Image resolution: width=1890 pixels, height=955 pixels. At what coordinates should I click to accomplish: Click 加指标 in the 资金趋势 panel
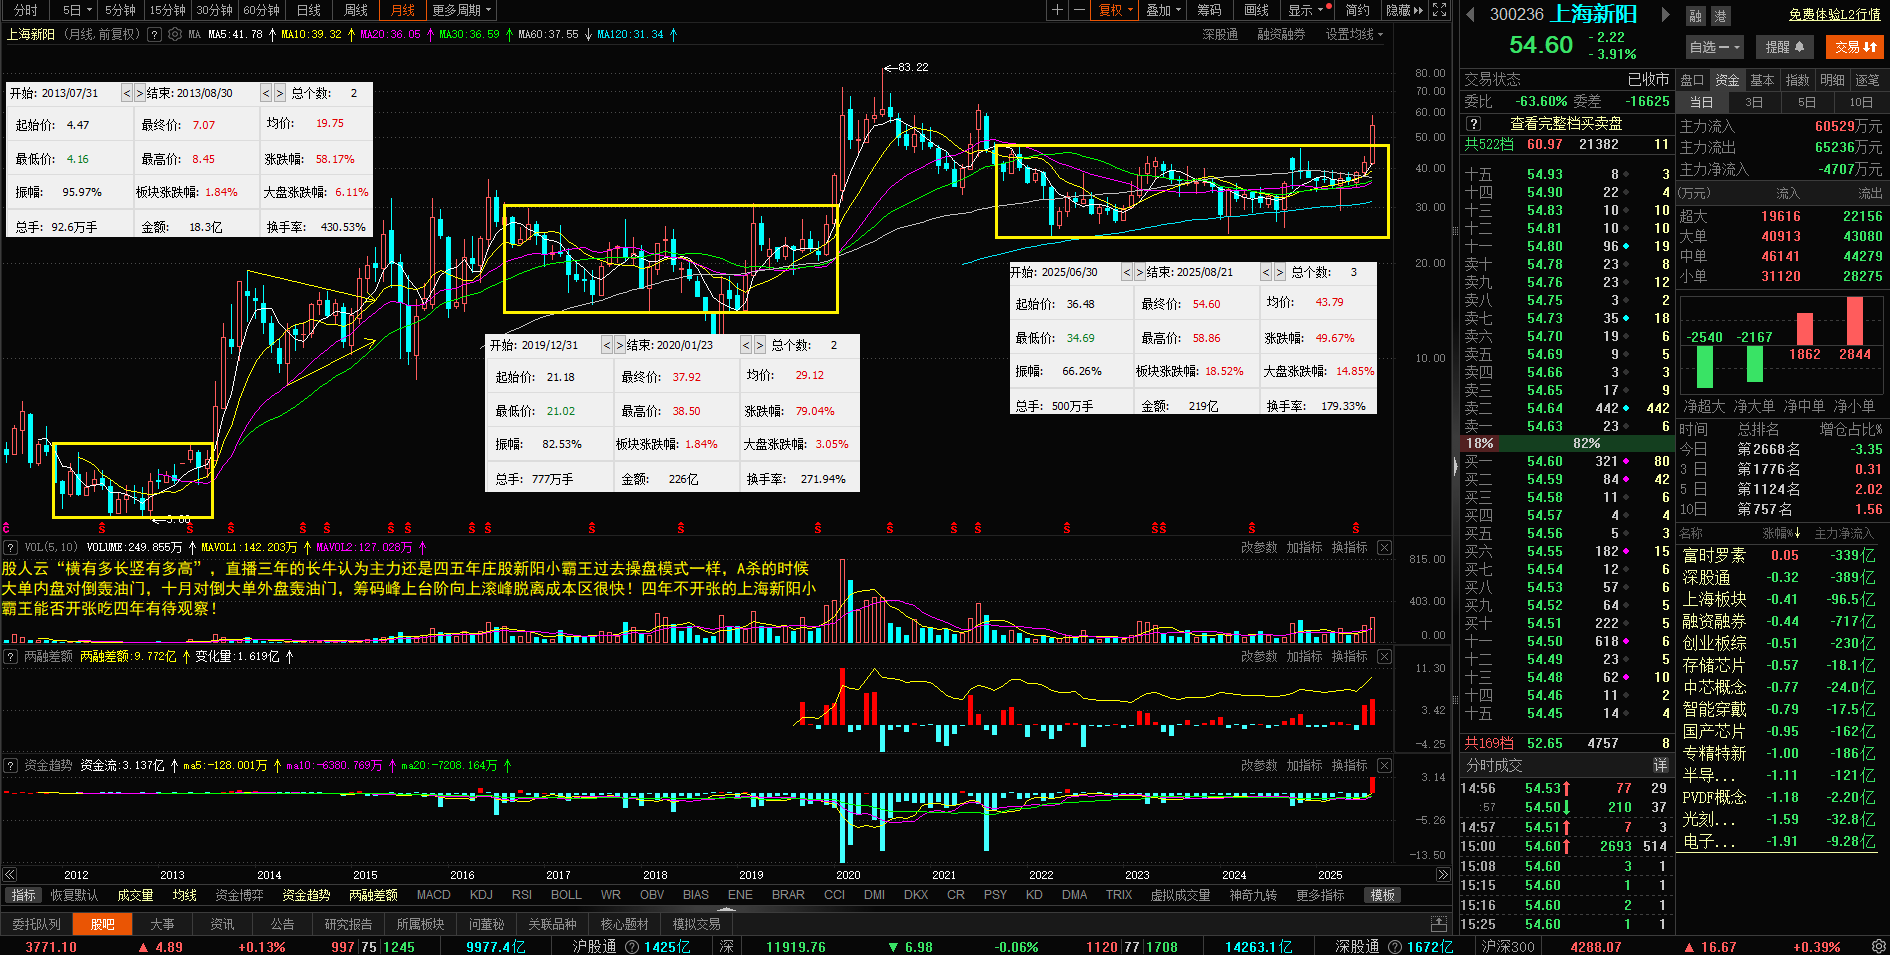click(1304, 765)
